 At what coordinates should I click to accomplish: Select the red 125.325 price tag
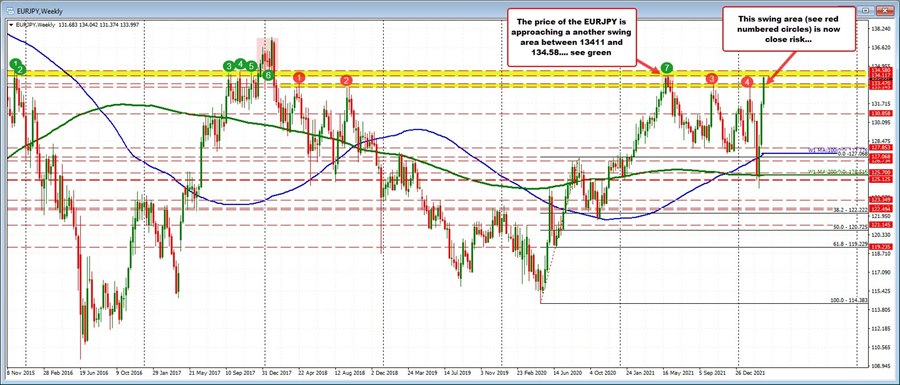pos(880,179)
